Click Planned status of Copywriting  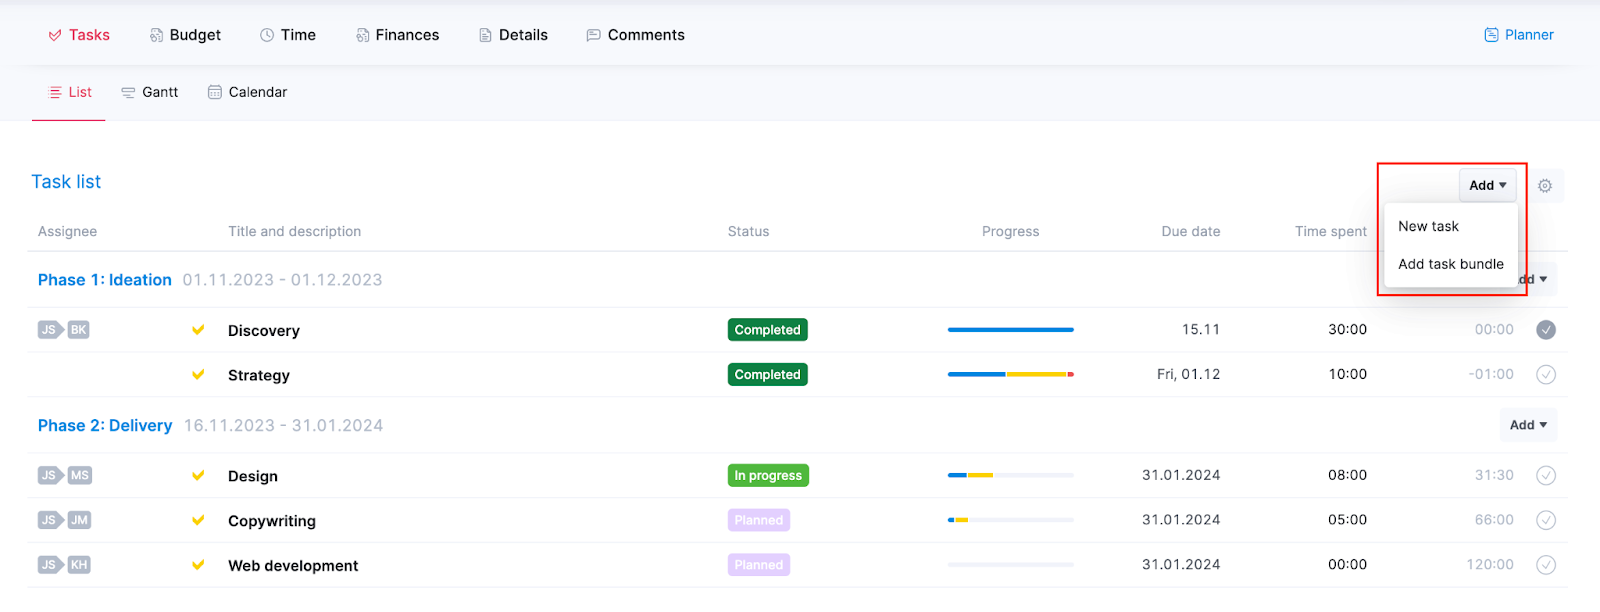[x=759, y=520]
